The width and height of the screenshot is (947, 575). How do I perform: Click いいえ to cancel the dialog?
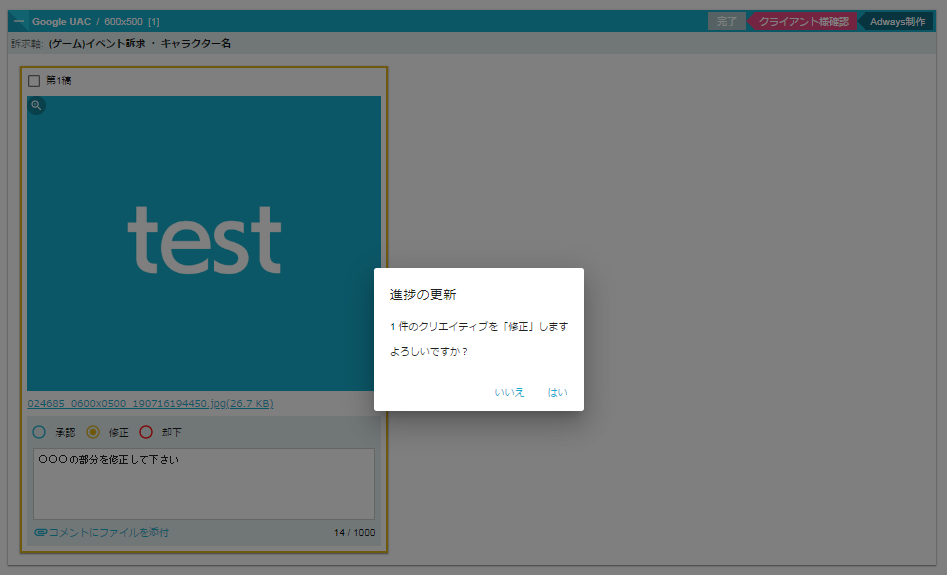pos(509,393)
